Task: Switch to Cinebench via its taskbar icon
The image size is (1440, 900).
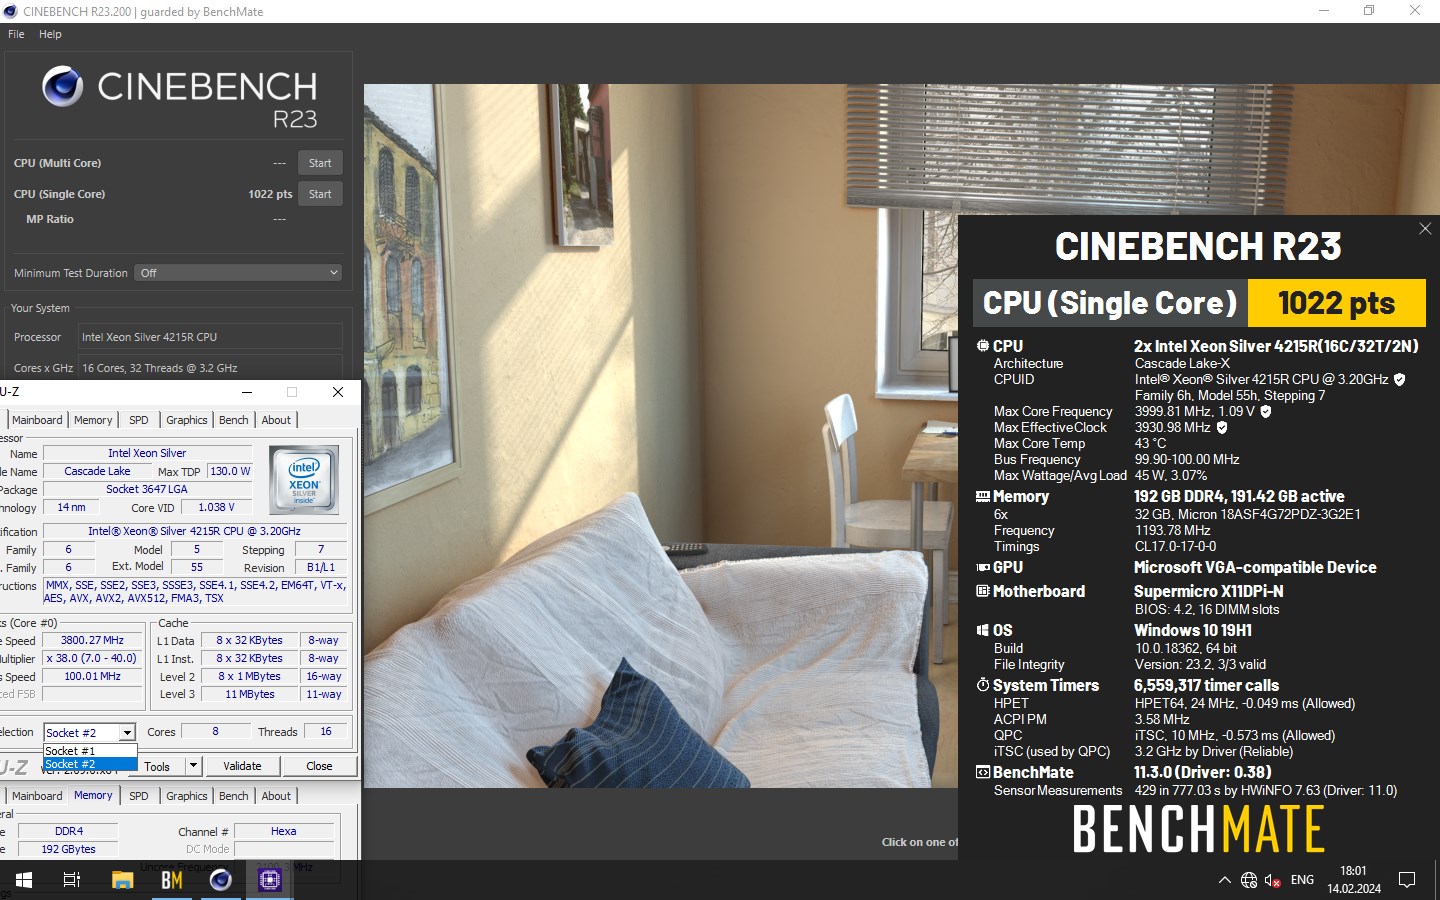Action: pos(221,880)
